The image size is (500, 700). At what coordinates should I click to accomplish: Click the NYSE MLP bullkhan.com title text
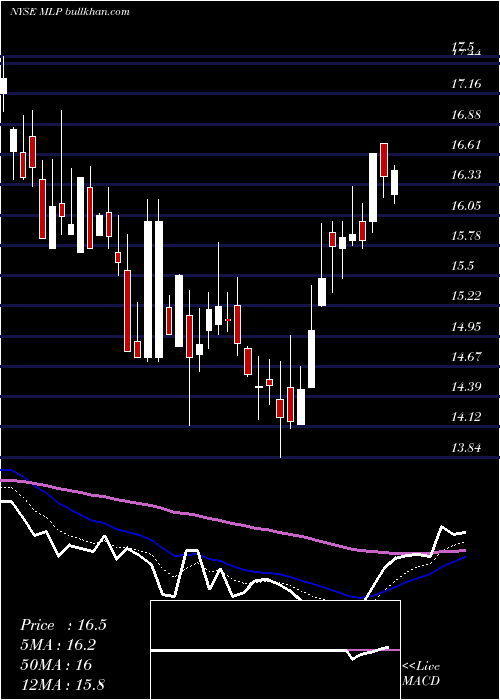[x=70, y=11]
